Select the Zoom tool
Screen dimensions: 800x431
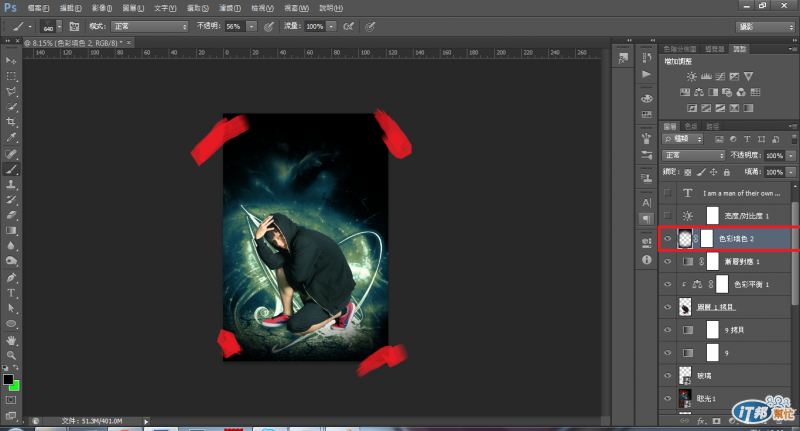(x=11, y=355)
